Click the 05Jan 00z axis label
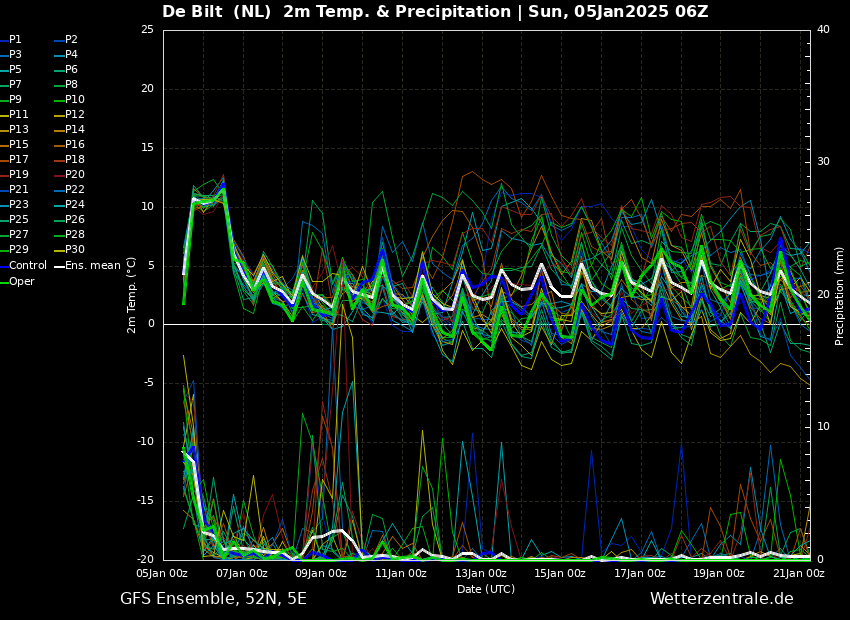Viewport: 850px width, 620px height. [163, 573]
